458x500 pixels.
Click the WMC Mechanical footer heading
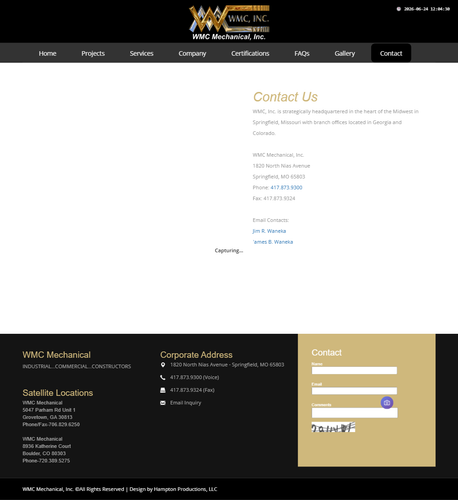[x=56, y=355]
